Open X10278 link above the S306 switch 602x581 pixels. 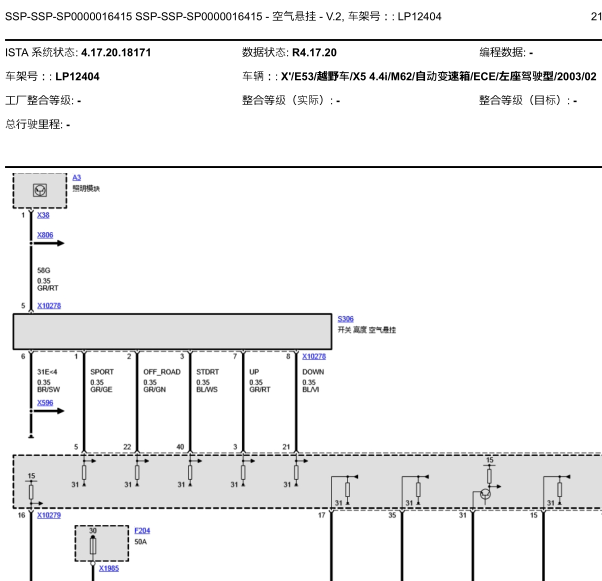click(x=49, y=306)
